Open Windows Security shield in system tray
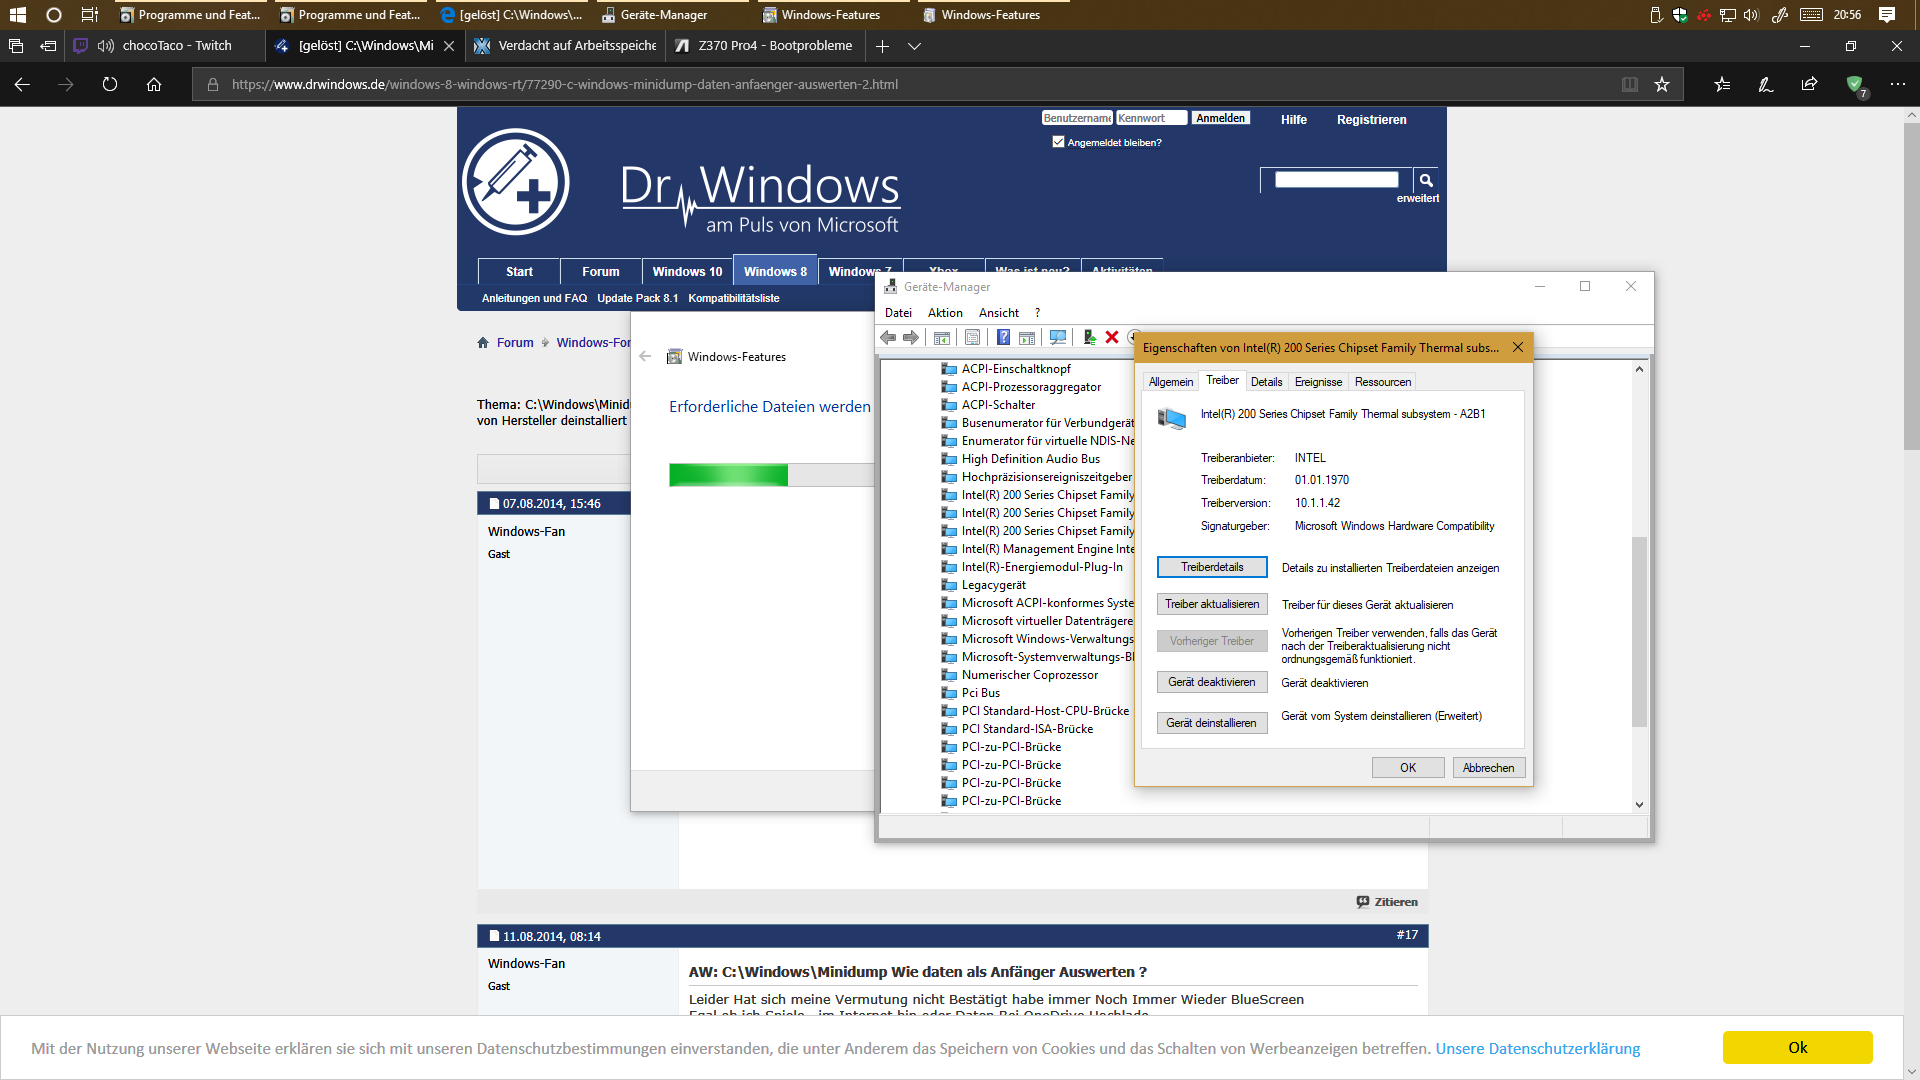The image size is (1920, 1080). click(x=1680, y=15)
